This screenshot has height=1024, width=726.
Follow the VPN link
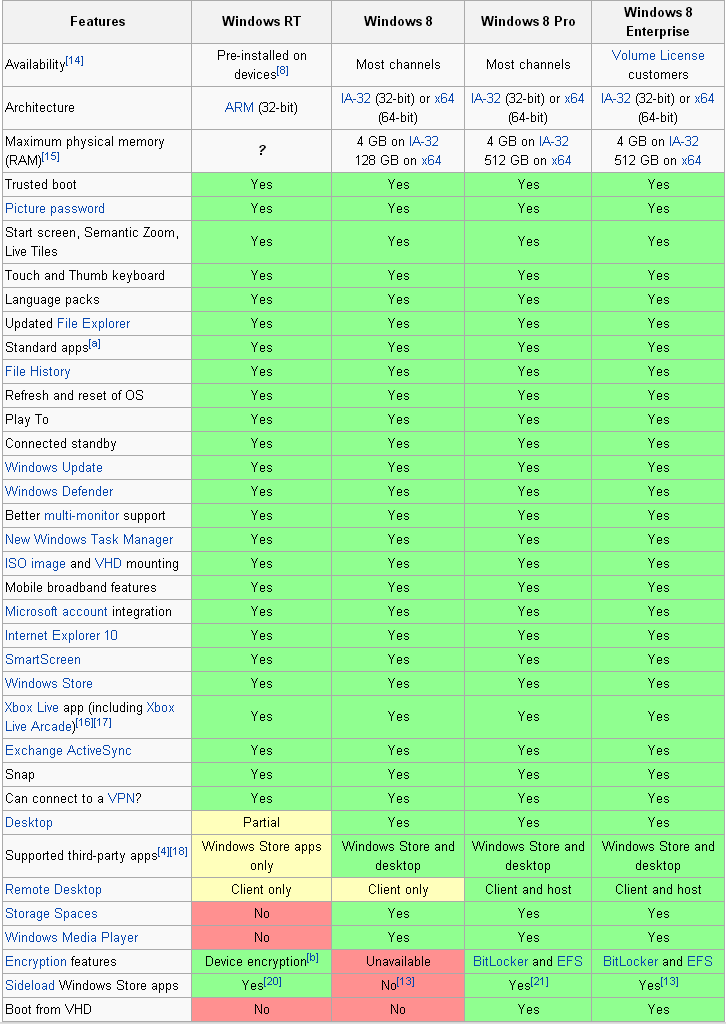121,798
